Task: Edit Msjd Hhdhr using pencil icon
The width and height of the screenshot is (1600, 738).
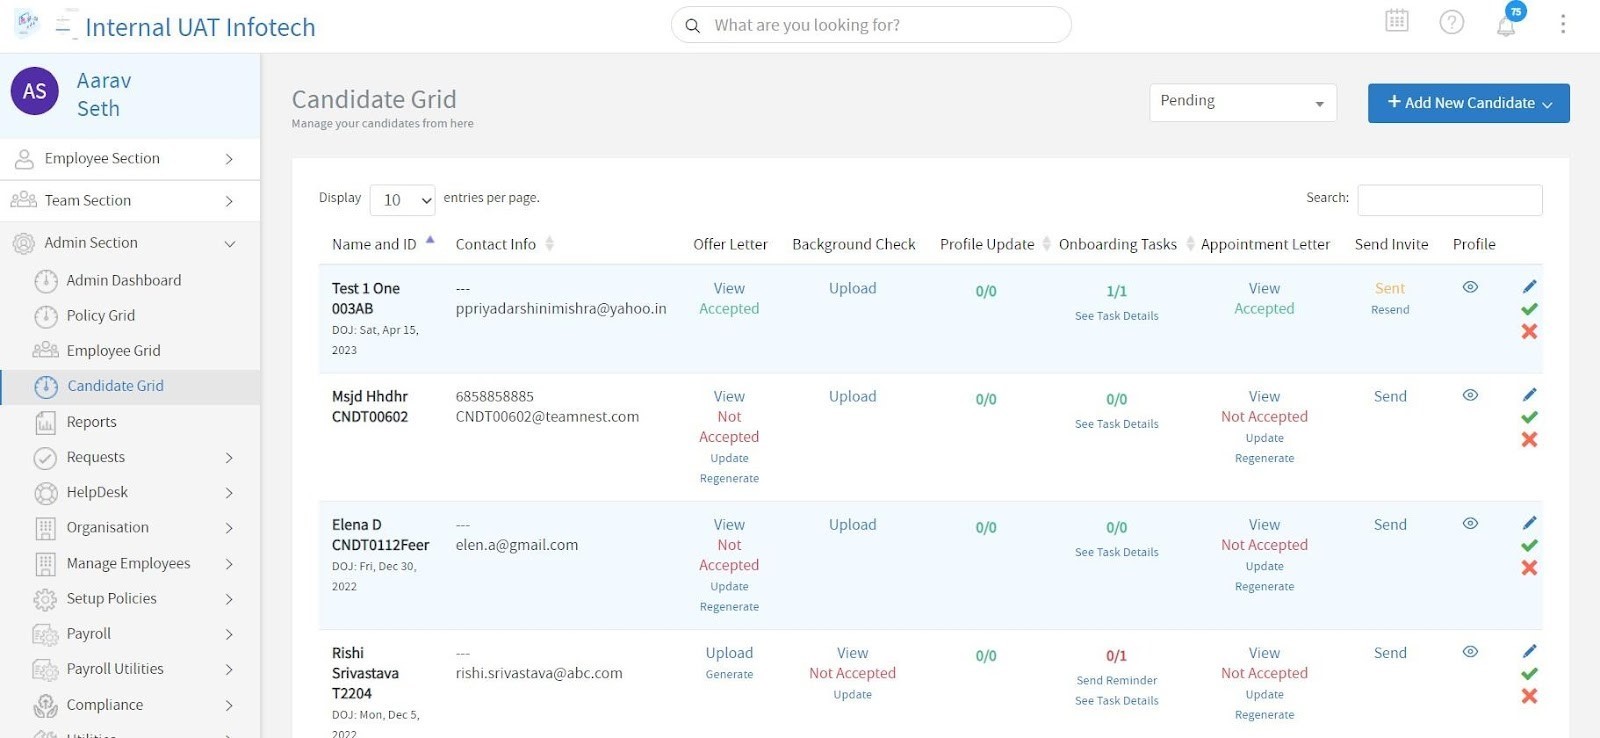Action: click(x=1529, y=395)
